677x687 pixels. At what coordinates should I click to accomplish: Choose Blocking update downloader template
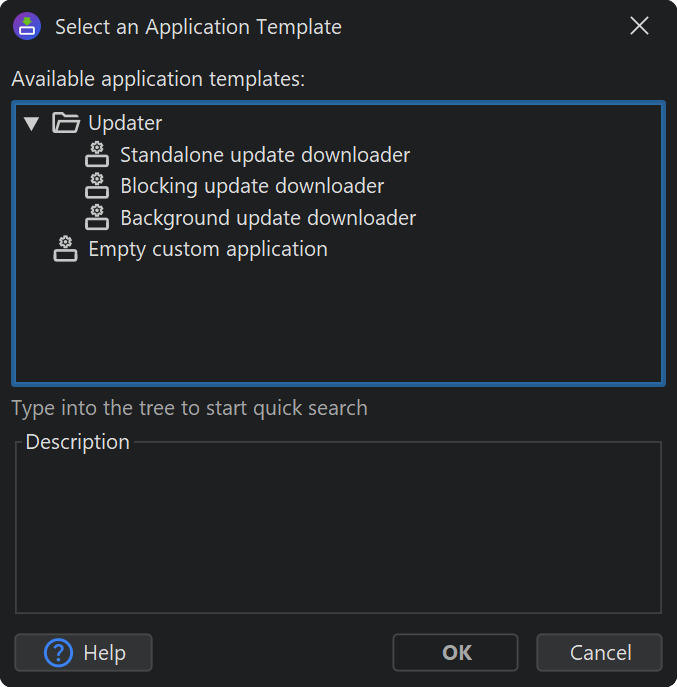tap(252, 186)
